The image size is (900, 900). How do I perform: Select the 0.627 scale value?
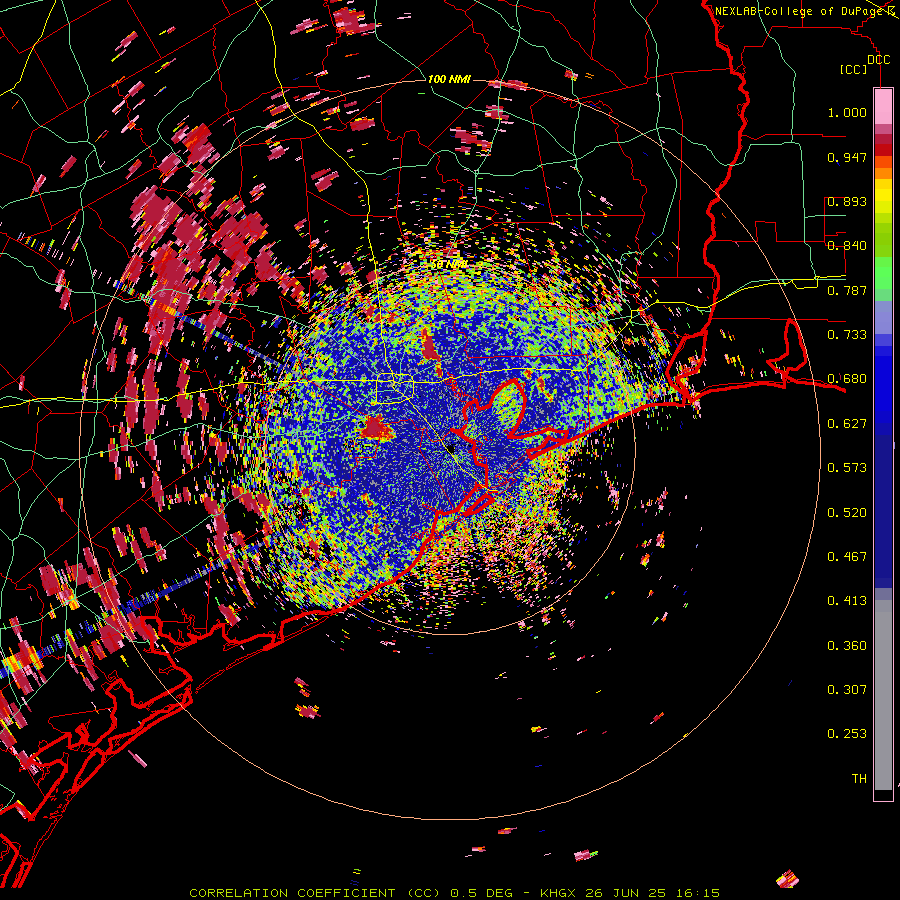tap(847, 424)
